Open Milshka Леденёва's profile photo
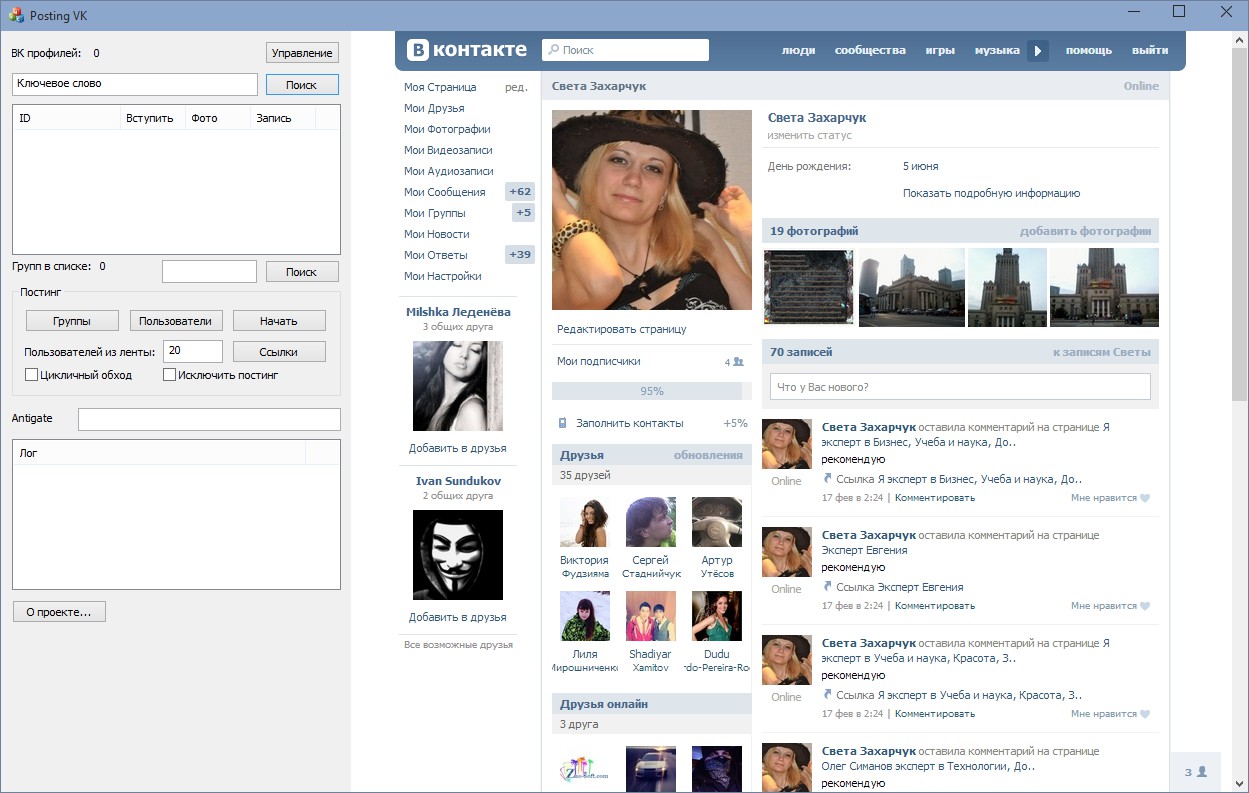1249x793 pixels. (458, 386)
